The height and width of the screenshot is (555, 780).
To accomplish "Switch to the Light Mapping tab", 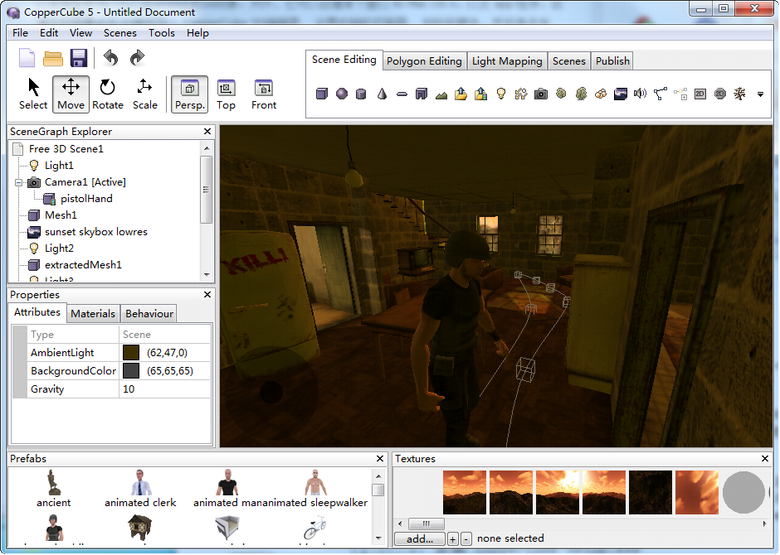I will pyautogui.click(x=507, y=61).
